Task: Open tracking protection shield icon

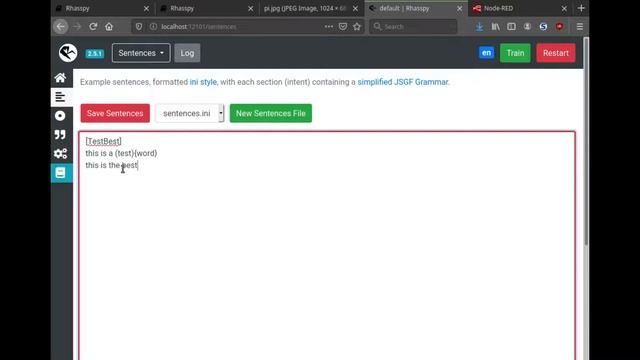Action: 139,27
